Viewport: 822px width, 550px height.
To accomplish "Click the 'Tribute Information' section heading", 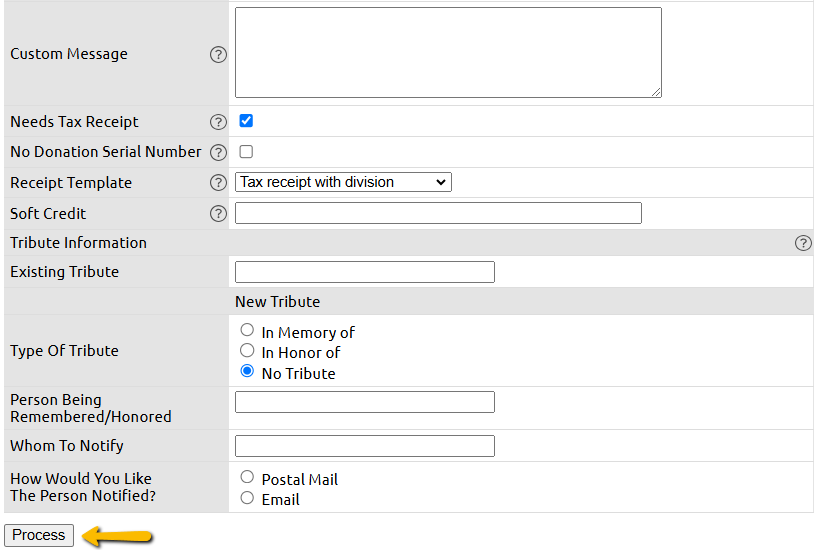I will click(79, 243).
